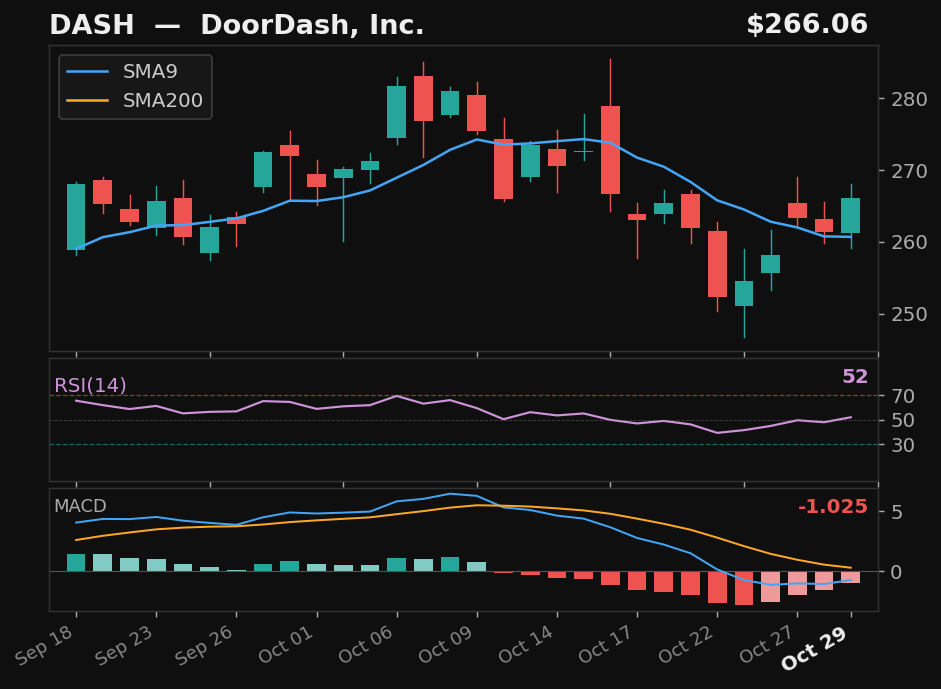
Task: Click the 280 price axis label
Action: pos(909,99)
